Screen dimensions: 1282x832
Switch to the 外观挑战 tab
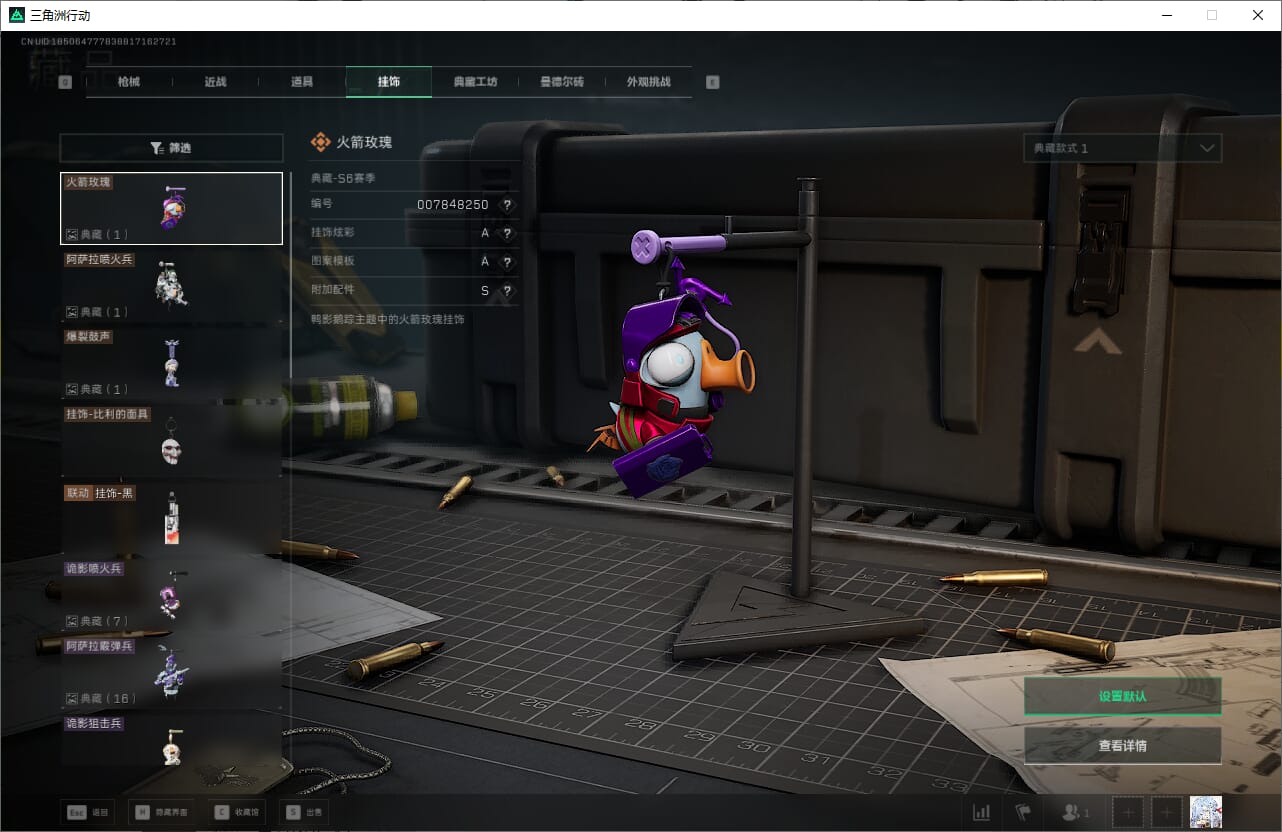(x=648, y=82)
